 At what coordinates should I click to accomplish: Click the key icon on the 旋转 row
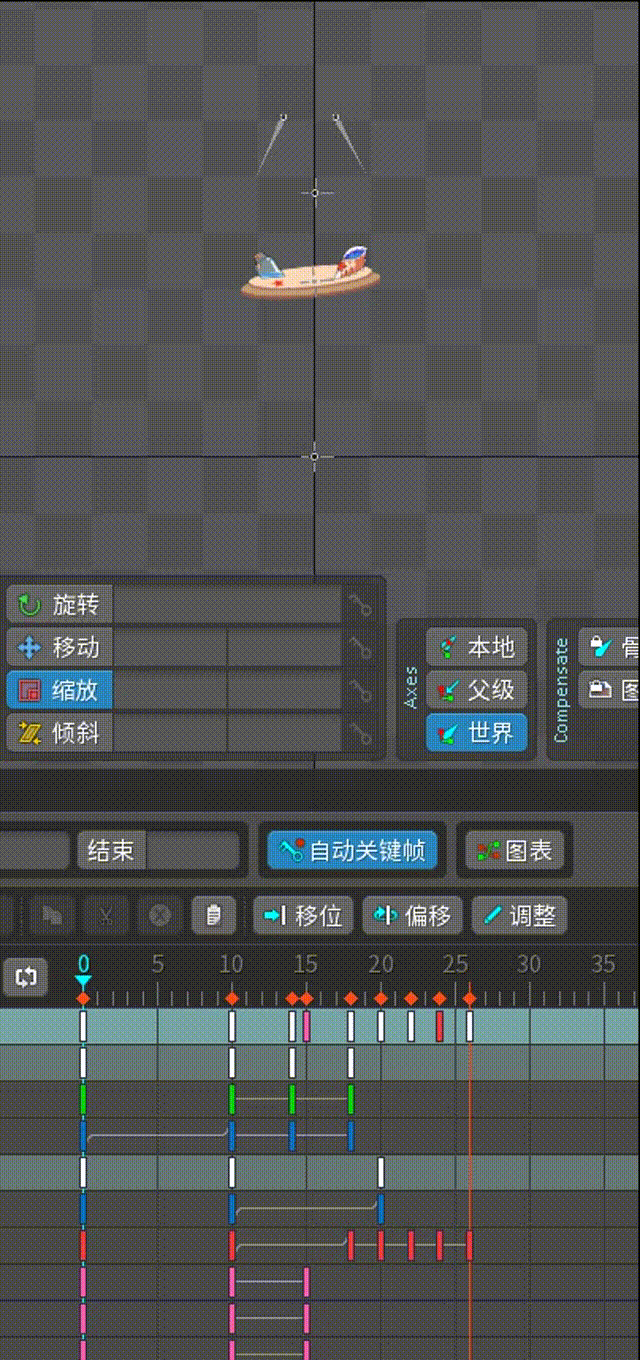coord(361,604)
